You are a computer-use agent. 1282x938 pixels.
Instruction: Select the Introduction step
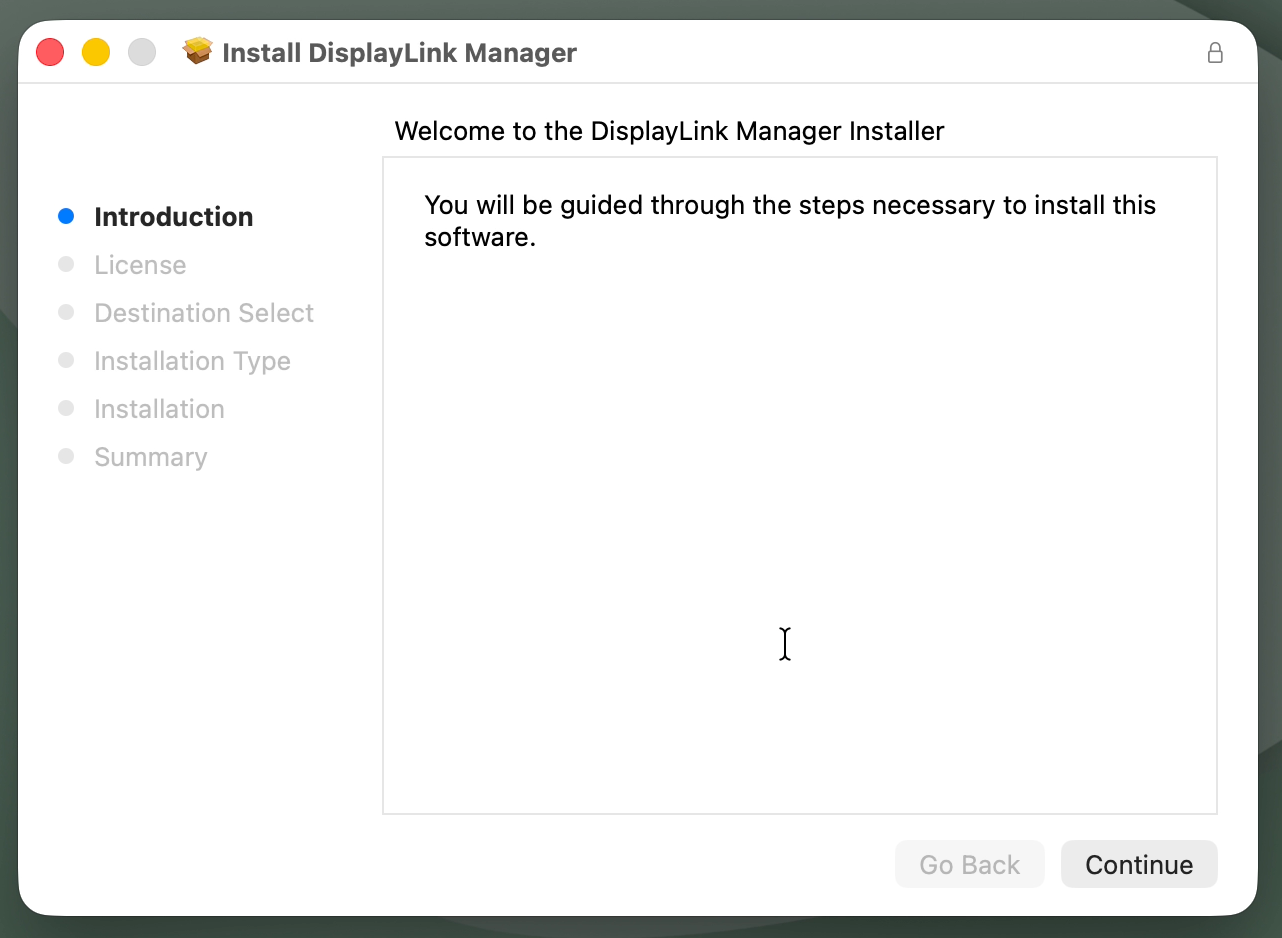174,216
